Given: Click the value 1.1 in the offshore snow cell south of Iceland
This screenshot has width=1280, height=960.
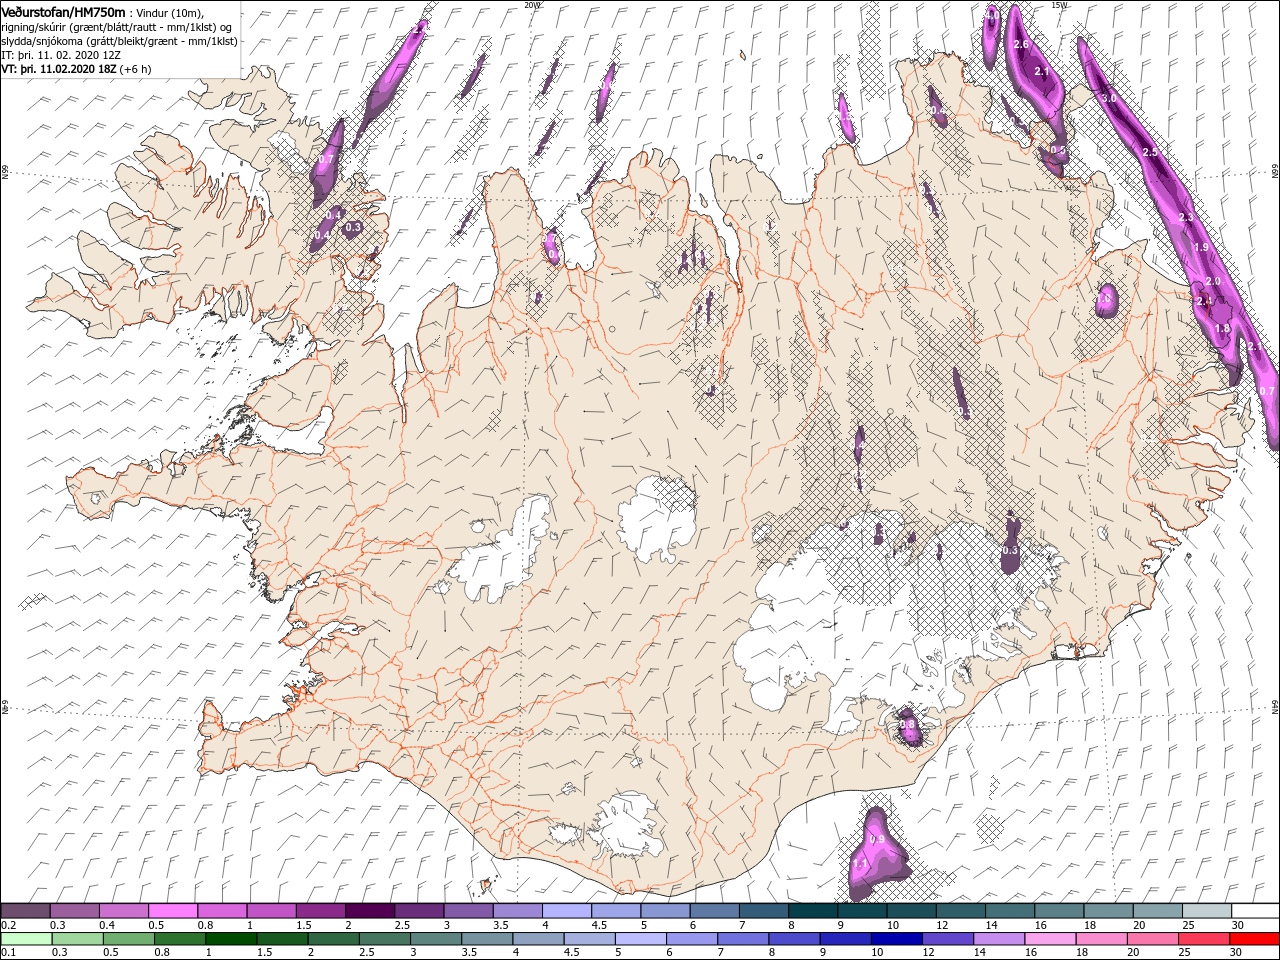Looking at the screenshot, I should click(859, 863).
